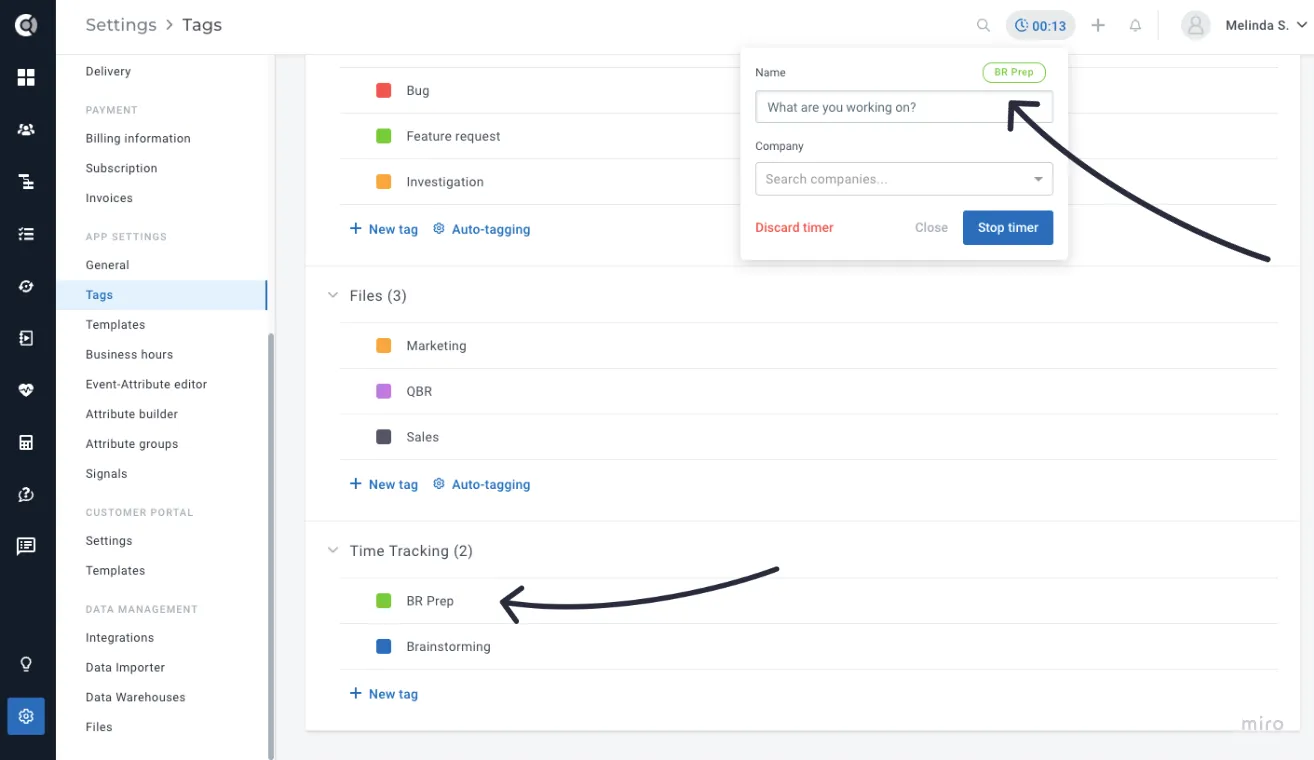The image size is (1314, 760).
Task: Click the 'What are you working on?' field
Action: pyautogui.click(x=904, y=107)
